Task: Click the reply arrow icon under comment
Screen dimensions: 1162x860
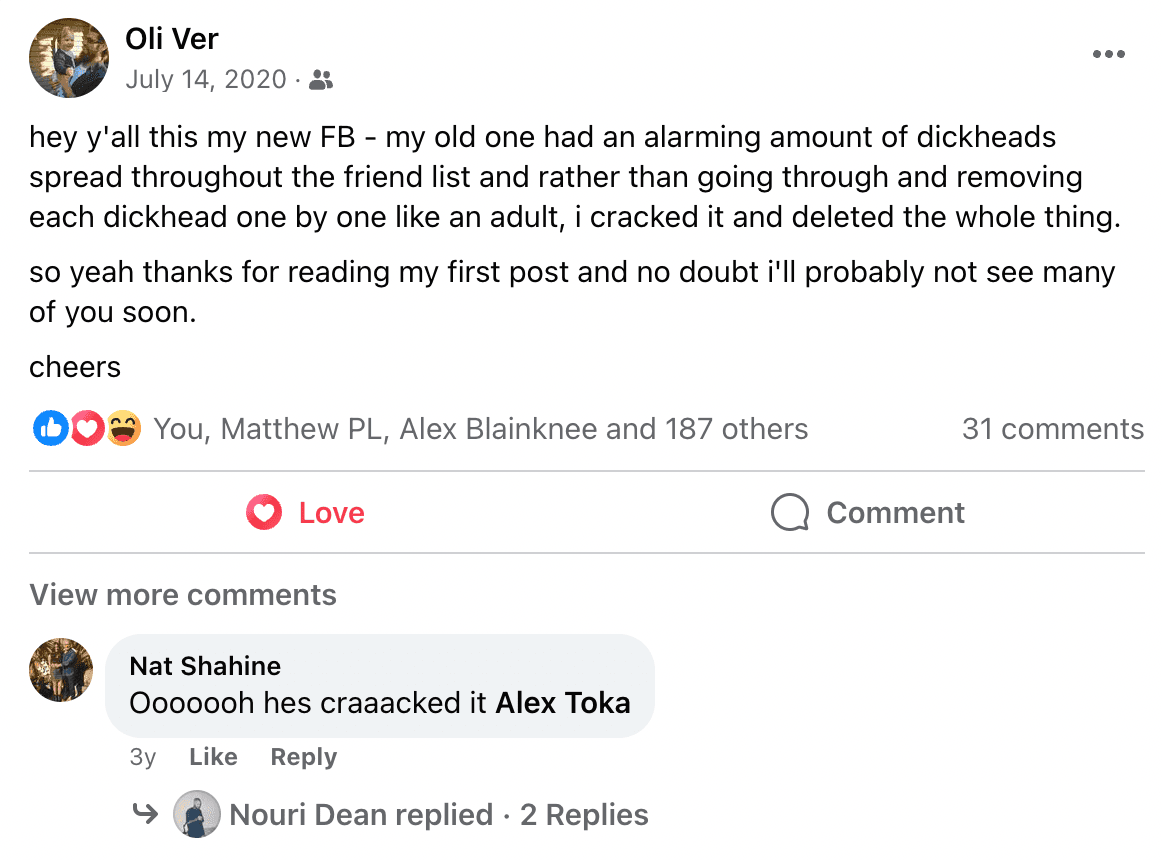Action: (x=146, y=815)
